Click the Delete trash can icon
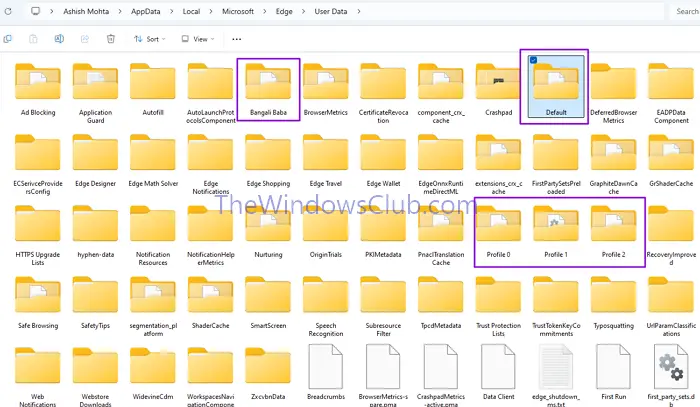 [x=111, y=39]
